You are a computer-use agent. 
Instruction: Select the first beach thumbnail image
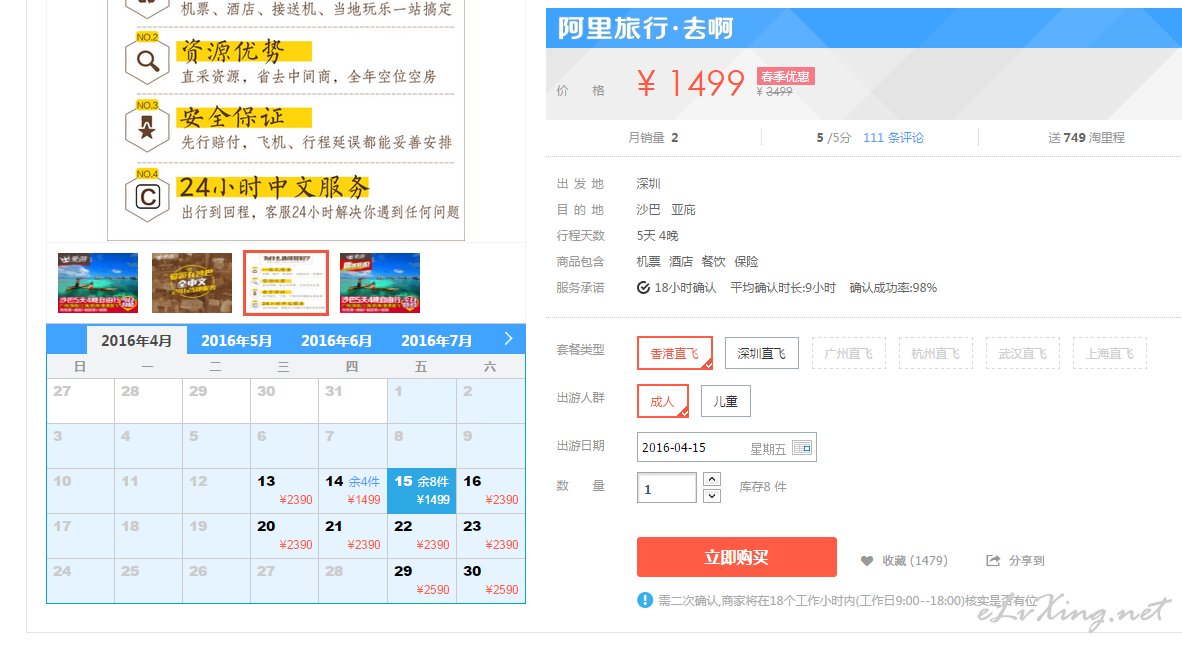click(x=98, y=283)
